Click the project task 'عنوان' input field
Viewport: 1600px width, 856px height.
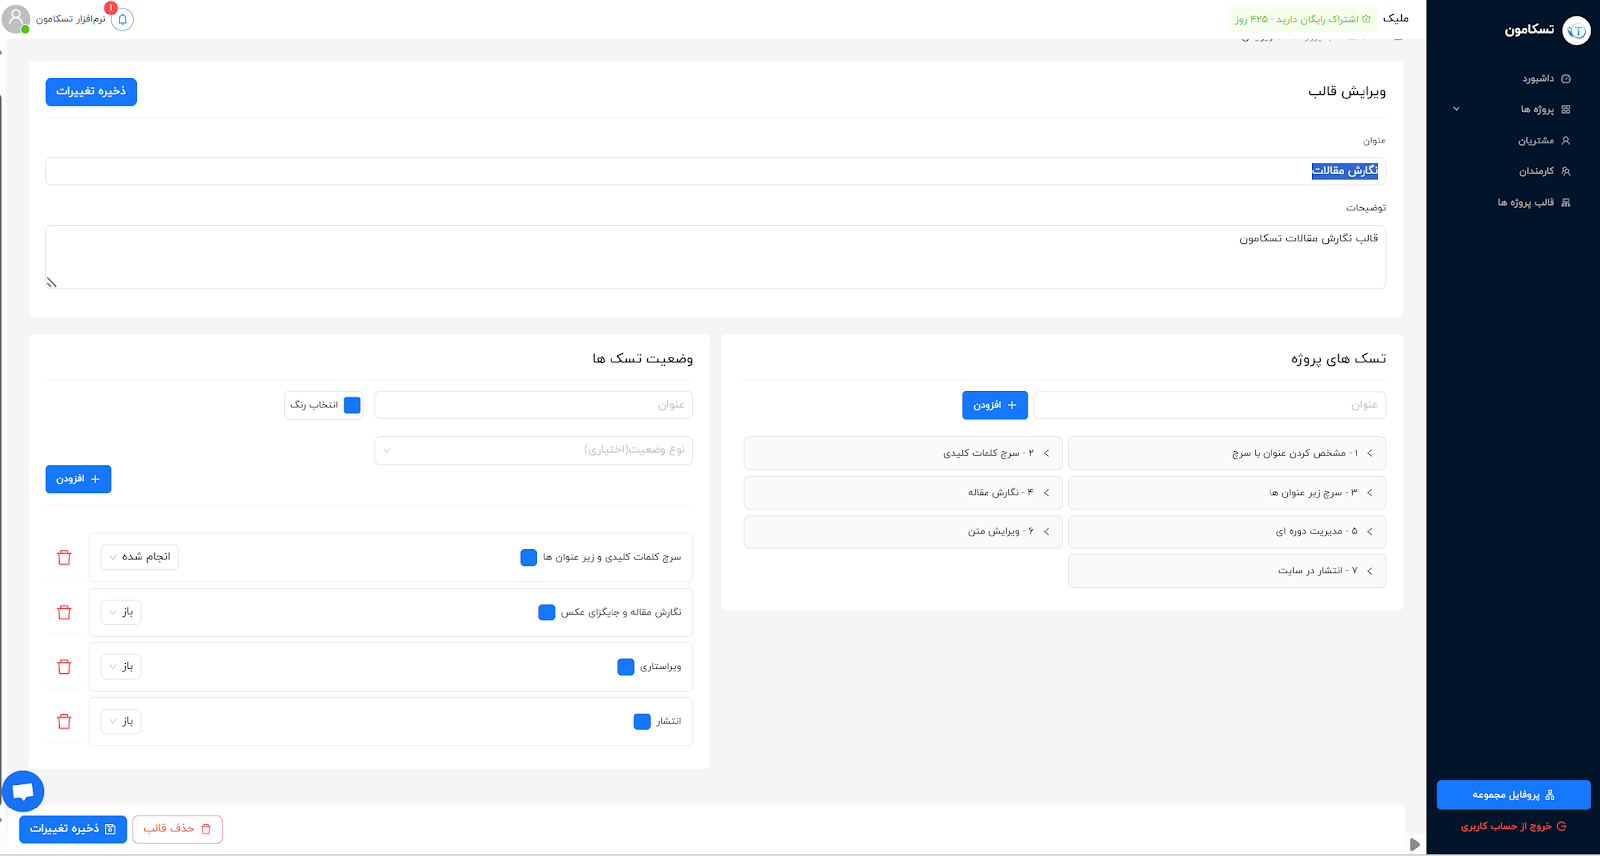tap(1209, 405)
